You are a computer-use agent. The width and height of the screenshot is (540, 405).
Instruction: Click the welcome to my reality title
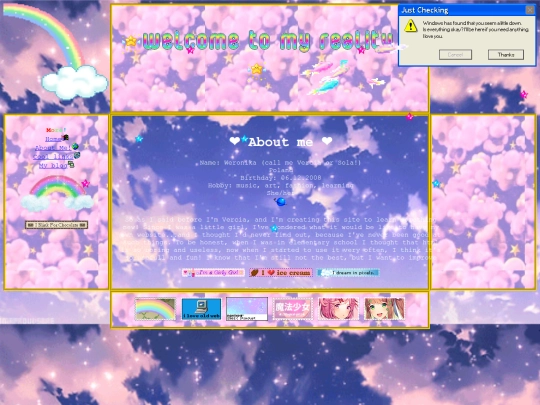click(268, 41)
